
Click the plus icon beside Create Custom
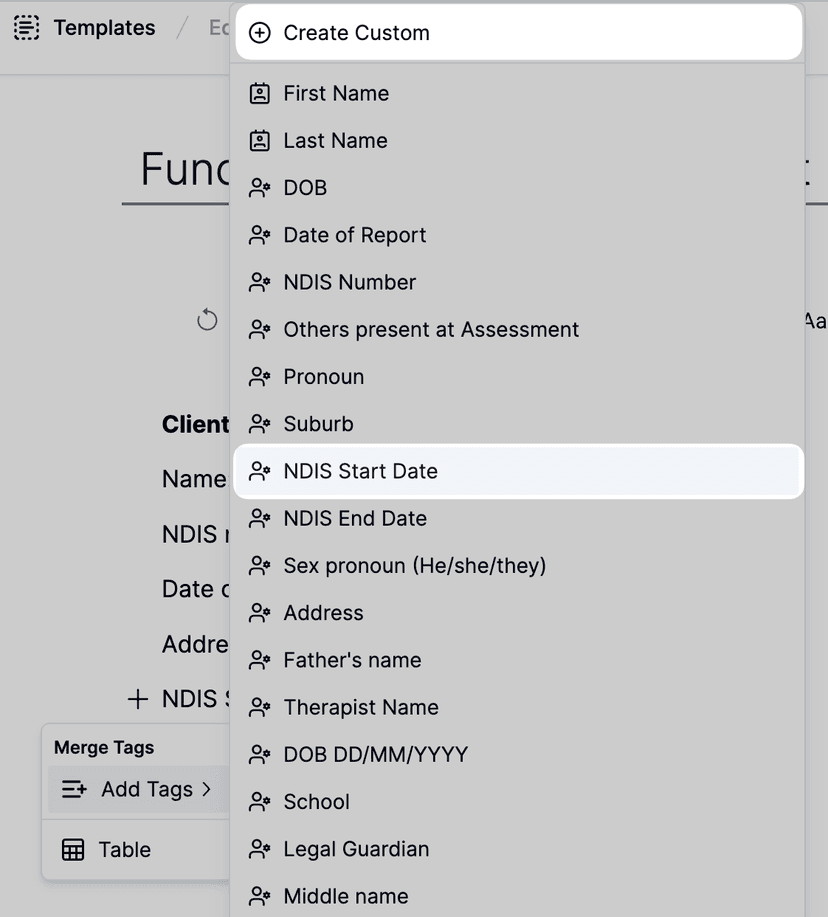point(260,32)
